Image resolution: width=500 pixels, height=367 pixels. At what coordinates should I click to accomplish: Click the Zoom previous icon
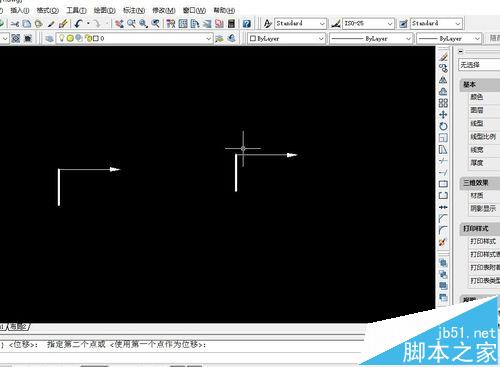pos(155,24)
